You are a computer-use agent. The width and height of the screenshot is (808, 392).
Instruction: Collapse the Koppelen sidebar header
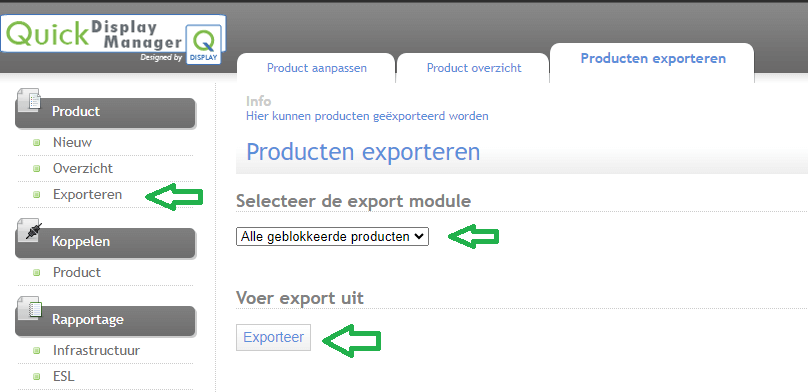[x=105, y=242]
